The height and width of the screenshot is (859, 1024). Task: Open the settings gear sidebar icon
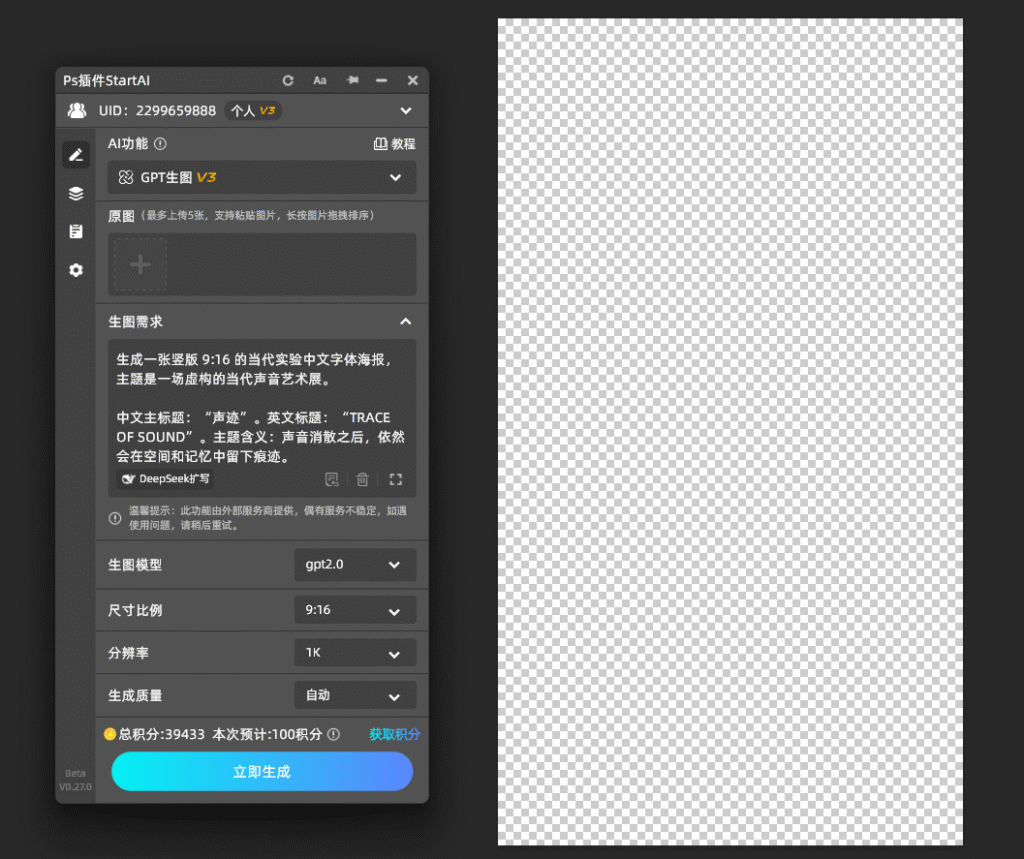76,270
